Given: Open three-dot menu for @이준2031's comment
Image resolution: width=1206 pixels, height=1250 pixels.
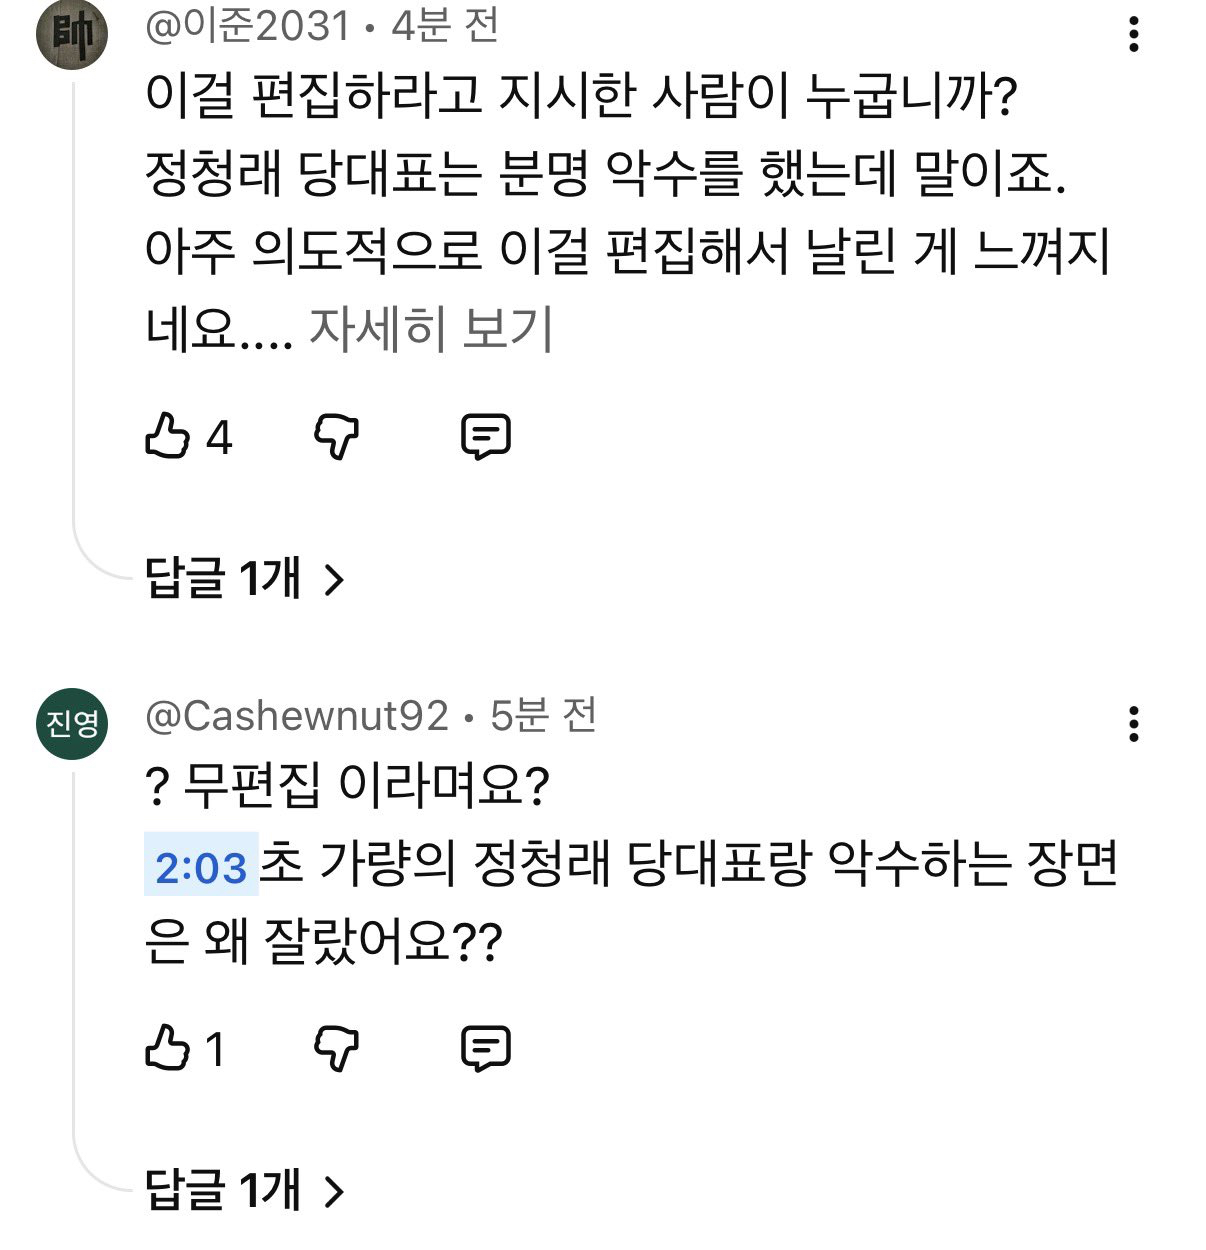Looking at the screenshot, I should point(1133,34).
